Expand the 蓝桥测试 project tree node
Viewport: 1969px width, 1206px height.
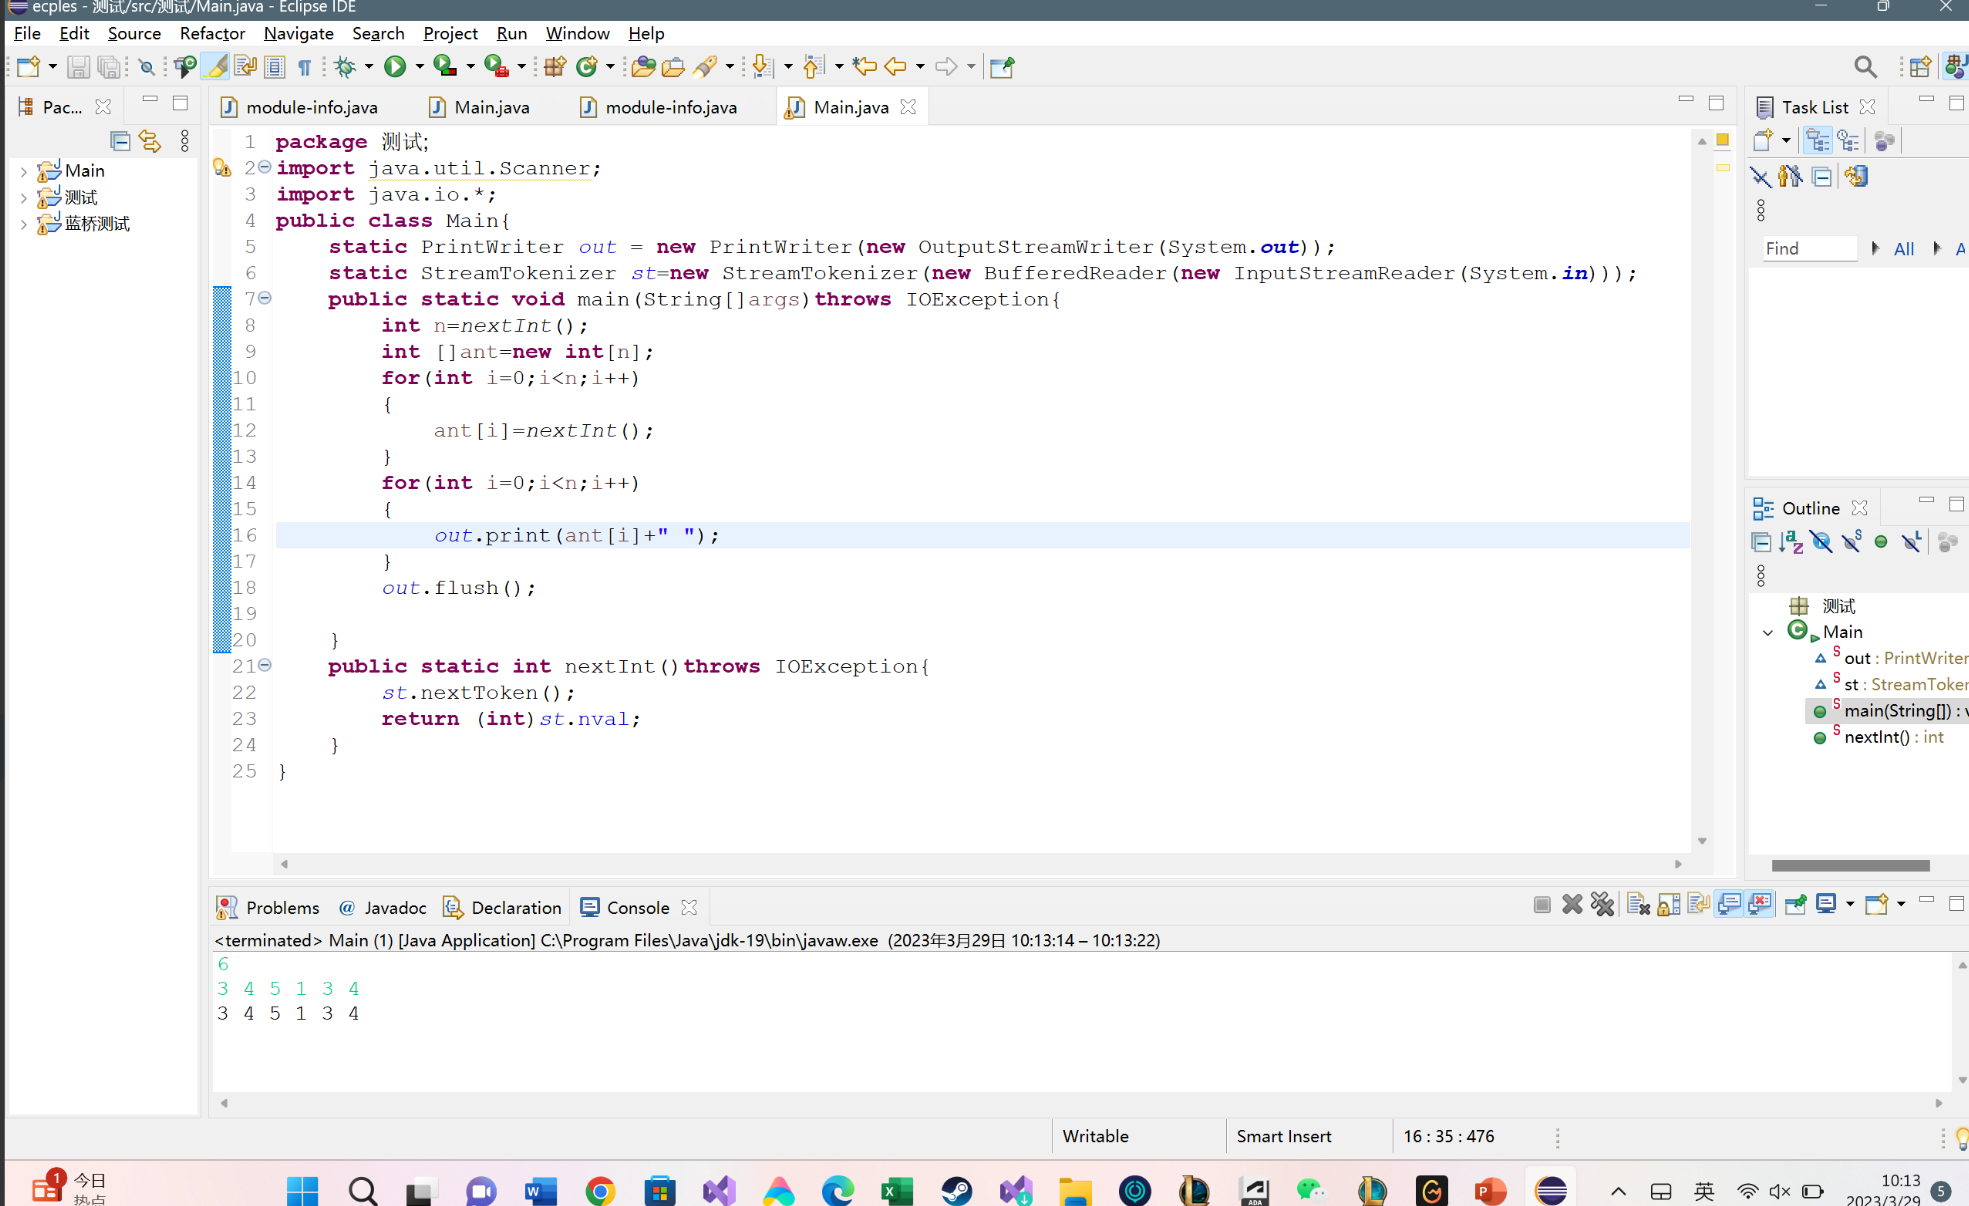point(24,224)
